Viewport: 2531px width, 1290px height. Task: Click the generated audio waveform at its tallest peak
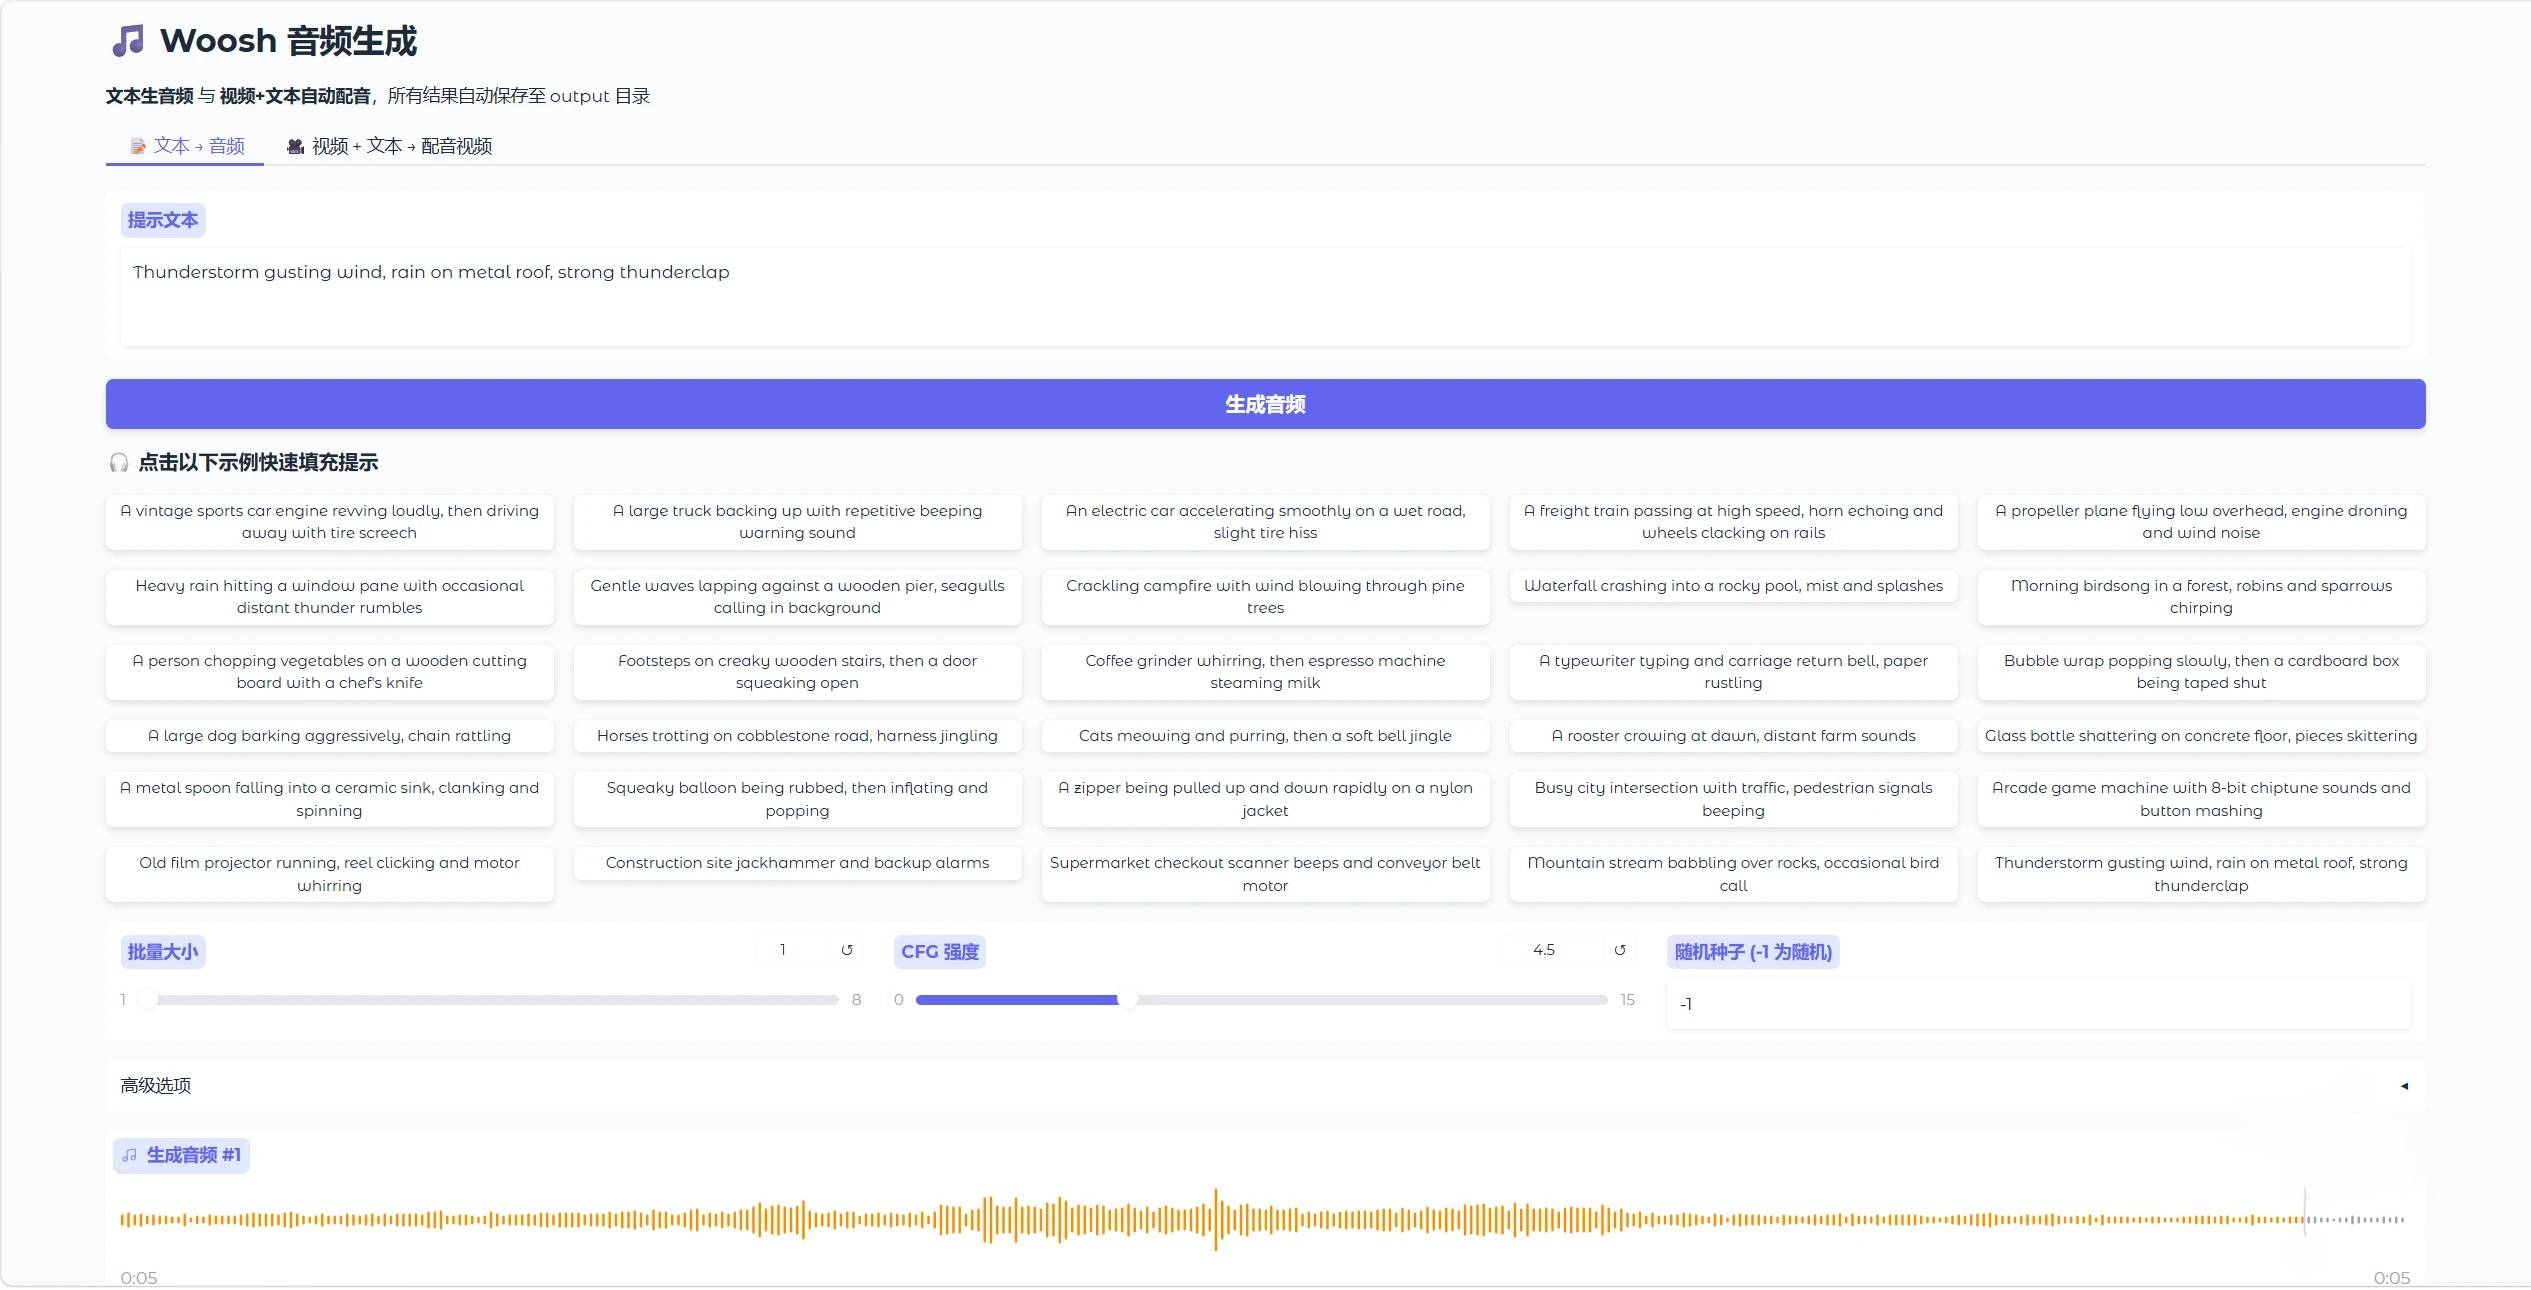(x=1216, y=1220)
